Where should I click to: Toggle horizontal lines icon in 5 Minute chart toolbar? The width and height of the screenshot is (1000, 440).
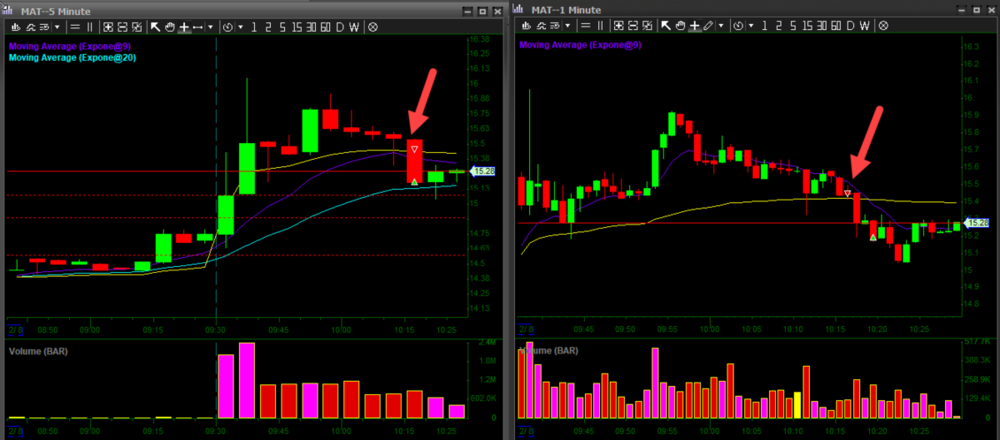coord(74,27)
